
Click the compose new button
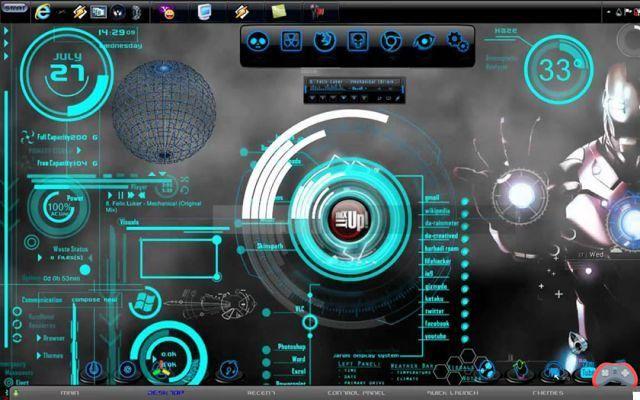[x=94, y=300]
